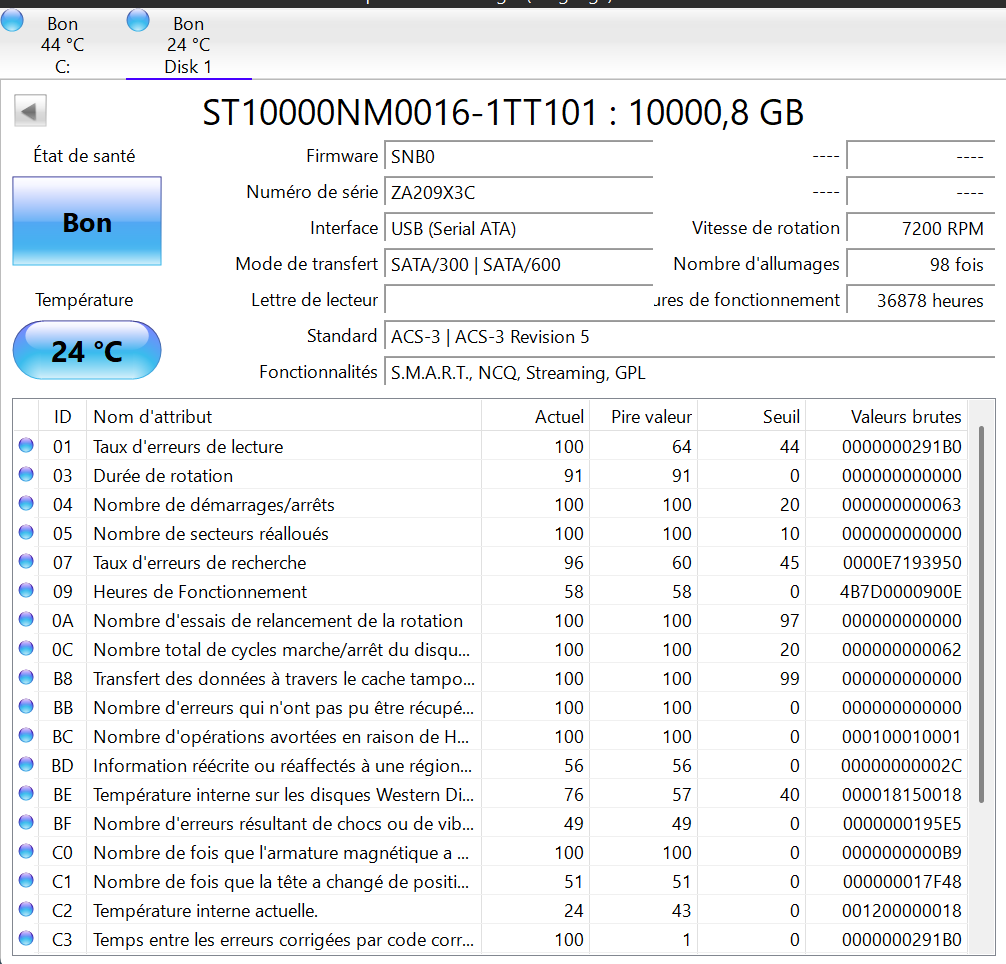Click the attribute list vertical scrollbar

click(x=981, y=614)
